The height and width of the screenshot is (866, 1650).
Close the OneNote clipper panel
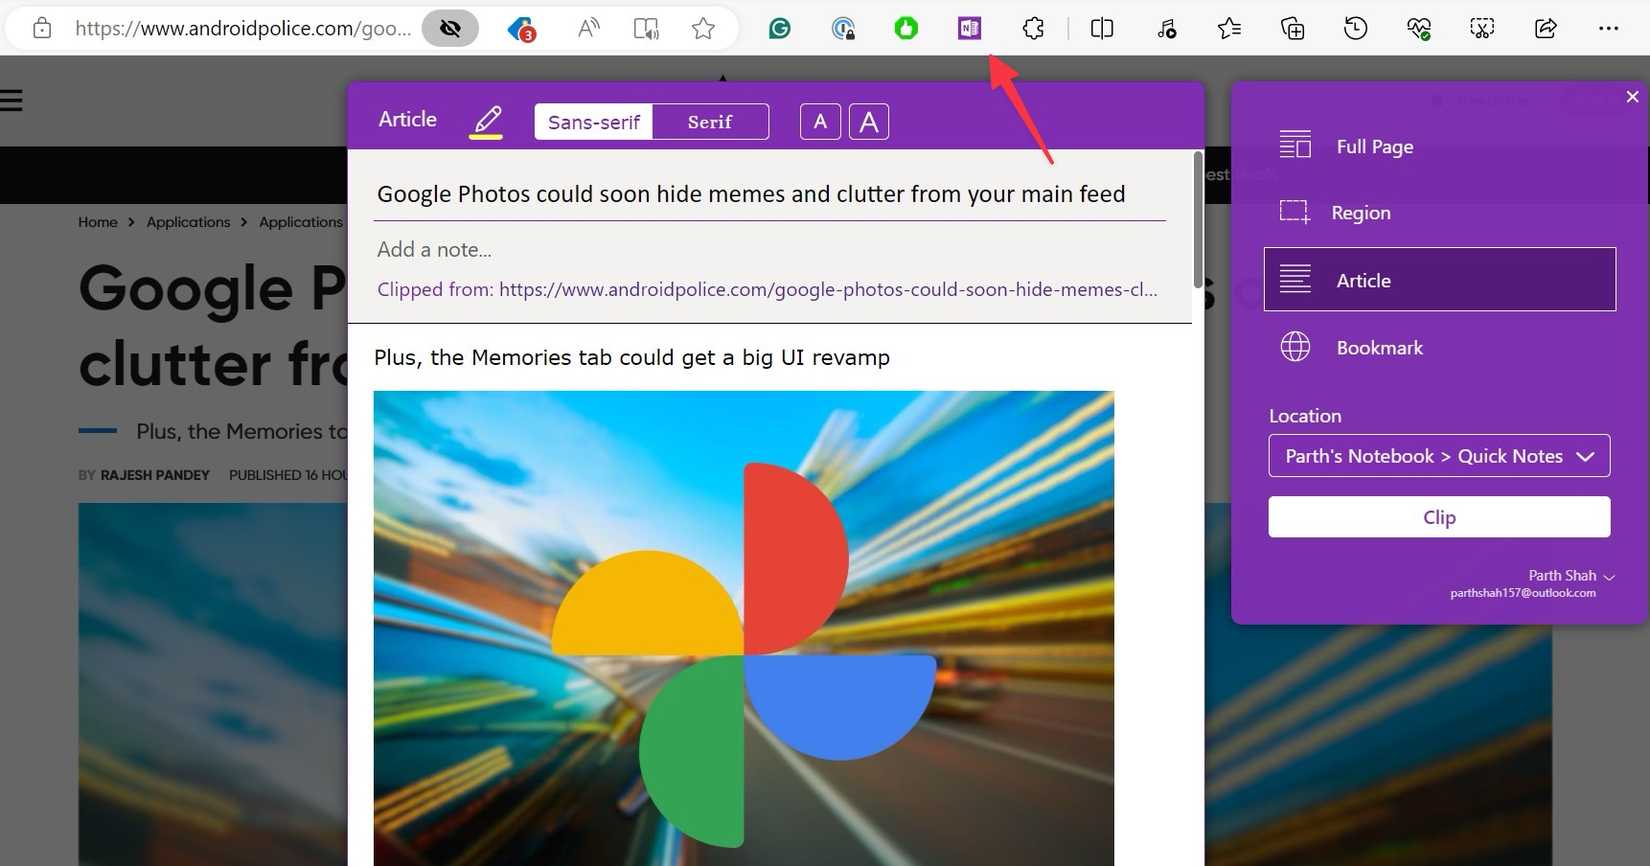(1632, 97)
